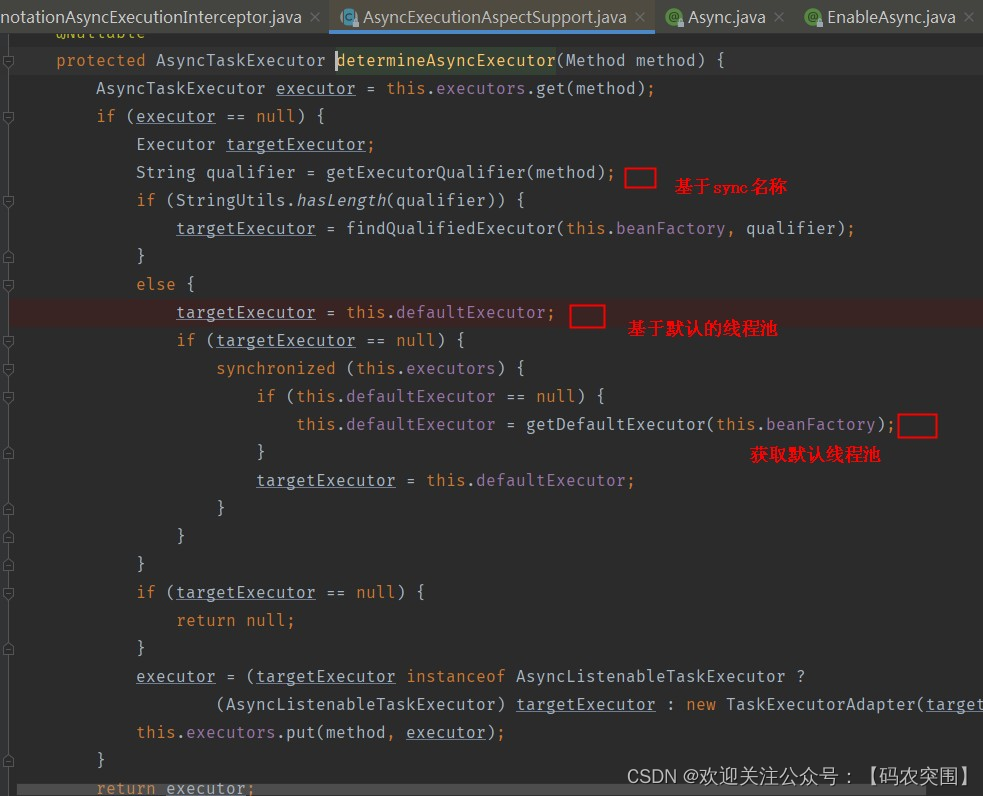
Task: Open the EnableAsync.java tab
Action: pyautogui.click(x=891, y=18)
